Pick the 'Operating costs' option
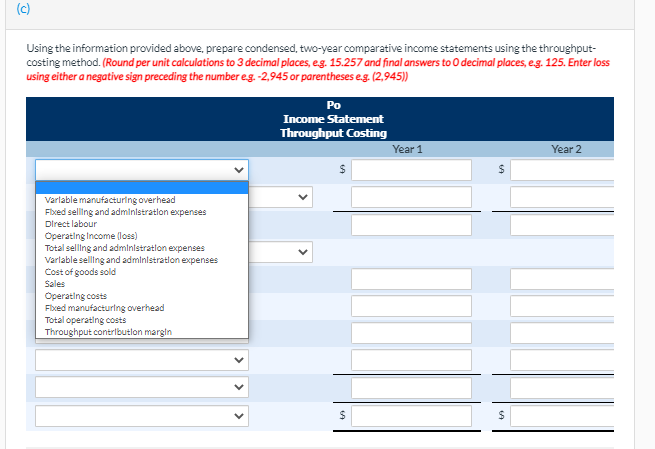Screen dimensions: 655x449 pos(142,296)
